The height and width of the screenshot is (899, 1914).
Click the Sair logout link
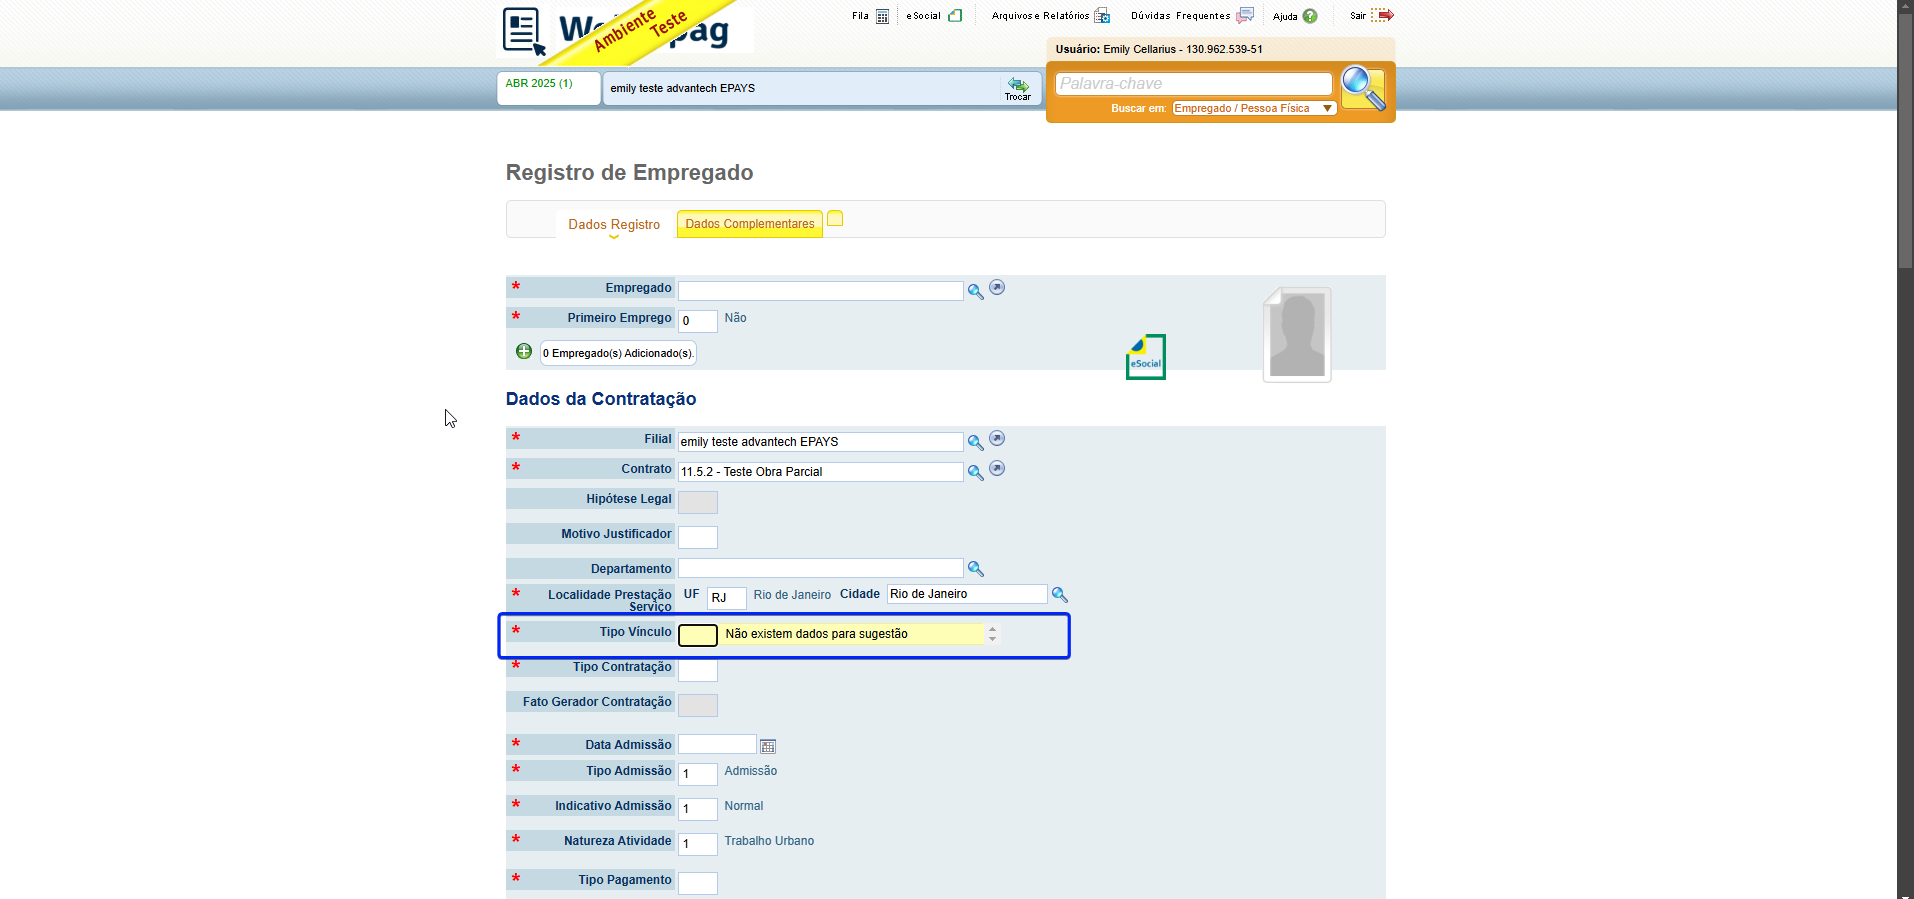click(1371, 15)
